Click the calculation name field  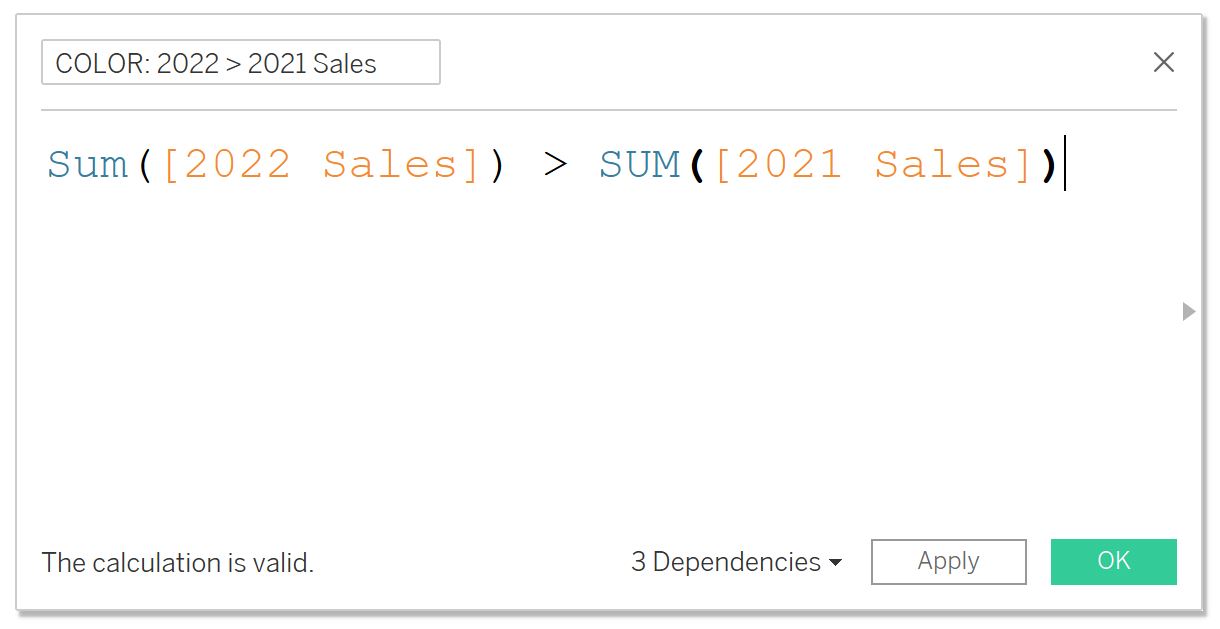pos(240,63)
